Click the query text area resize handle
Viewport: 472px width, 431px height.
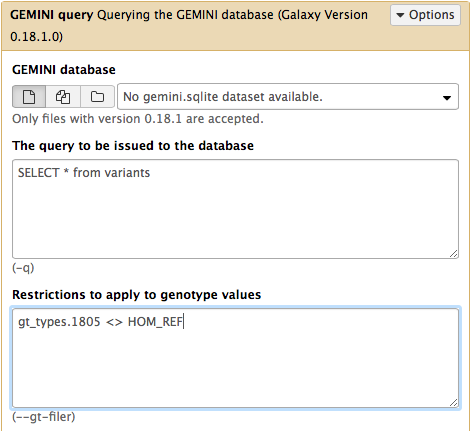453,253
